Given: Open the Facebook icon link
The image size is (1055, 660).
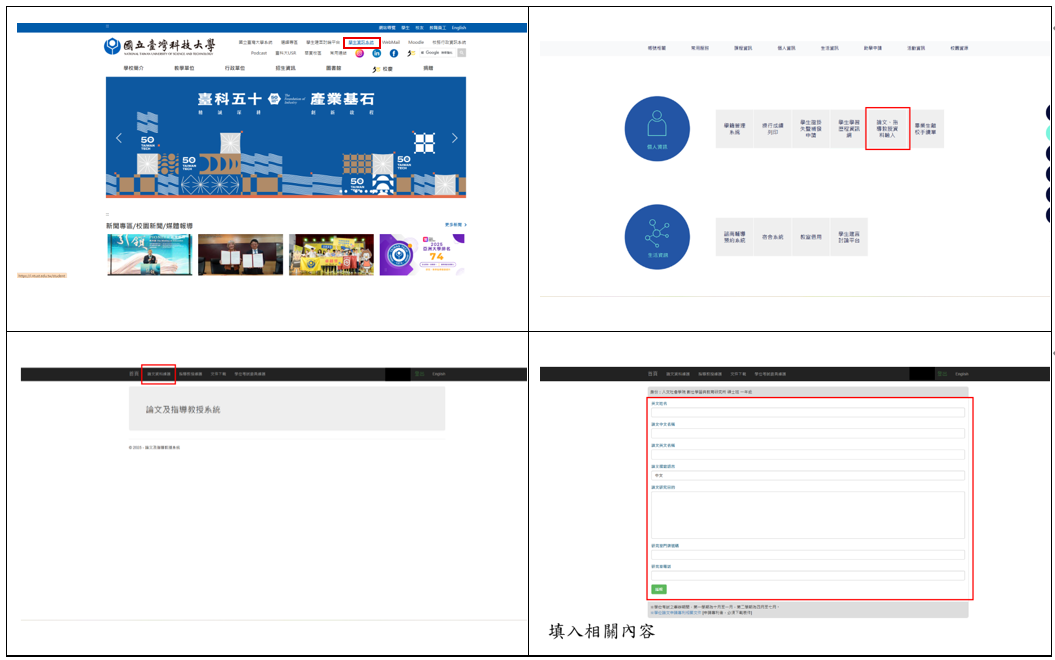Looking at the screenshot, I should [394, 53].
